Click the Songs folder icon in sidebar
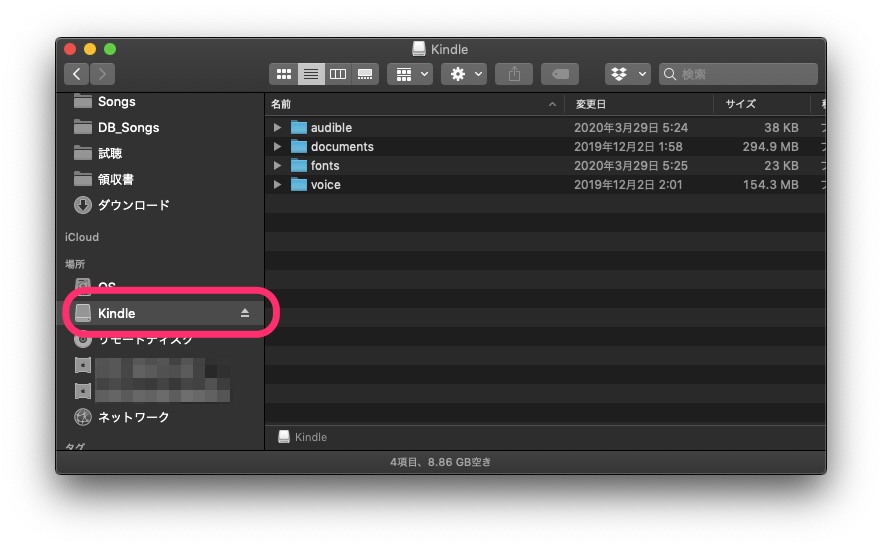 83,101
